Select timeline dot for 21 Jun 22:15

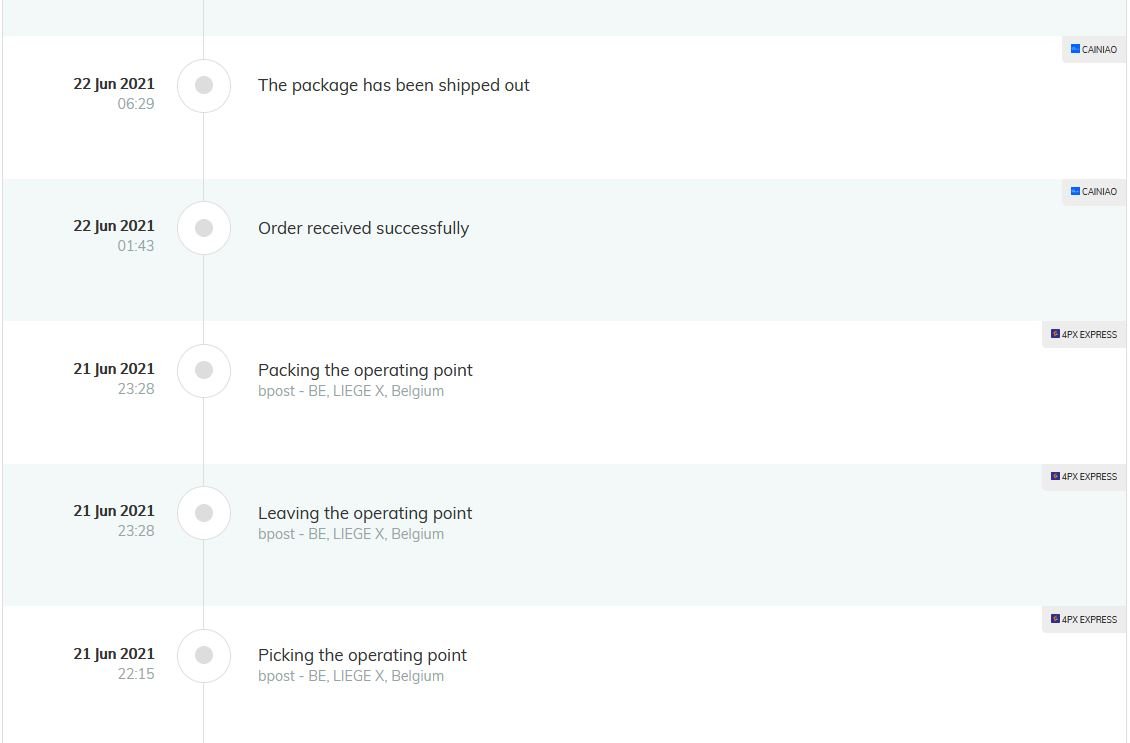click(x=204, y=655)
